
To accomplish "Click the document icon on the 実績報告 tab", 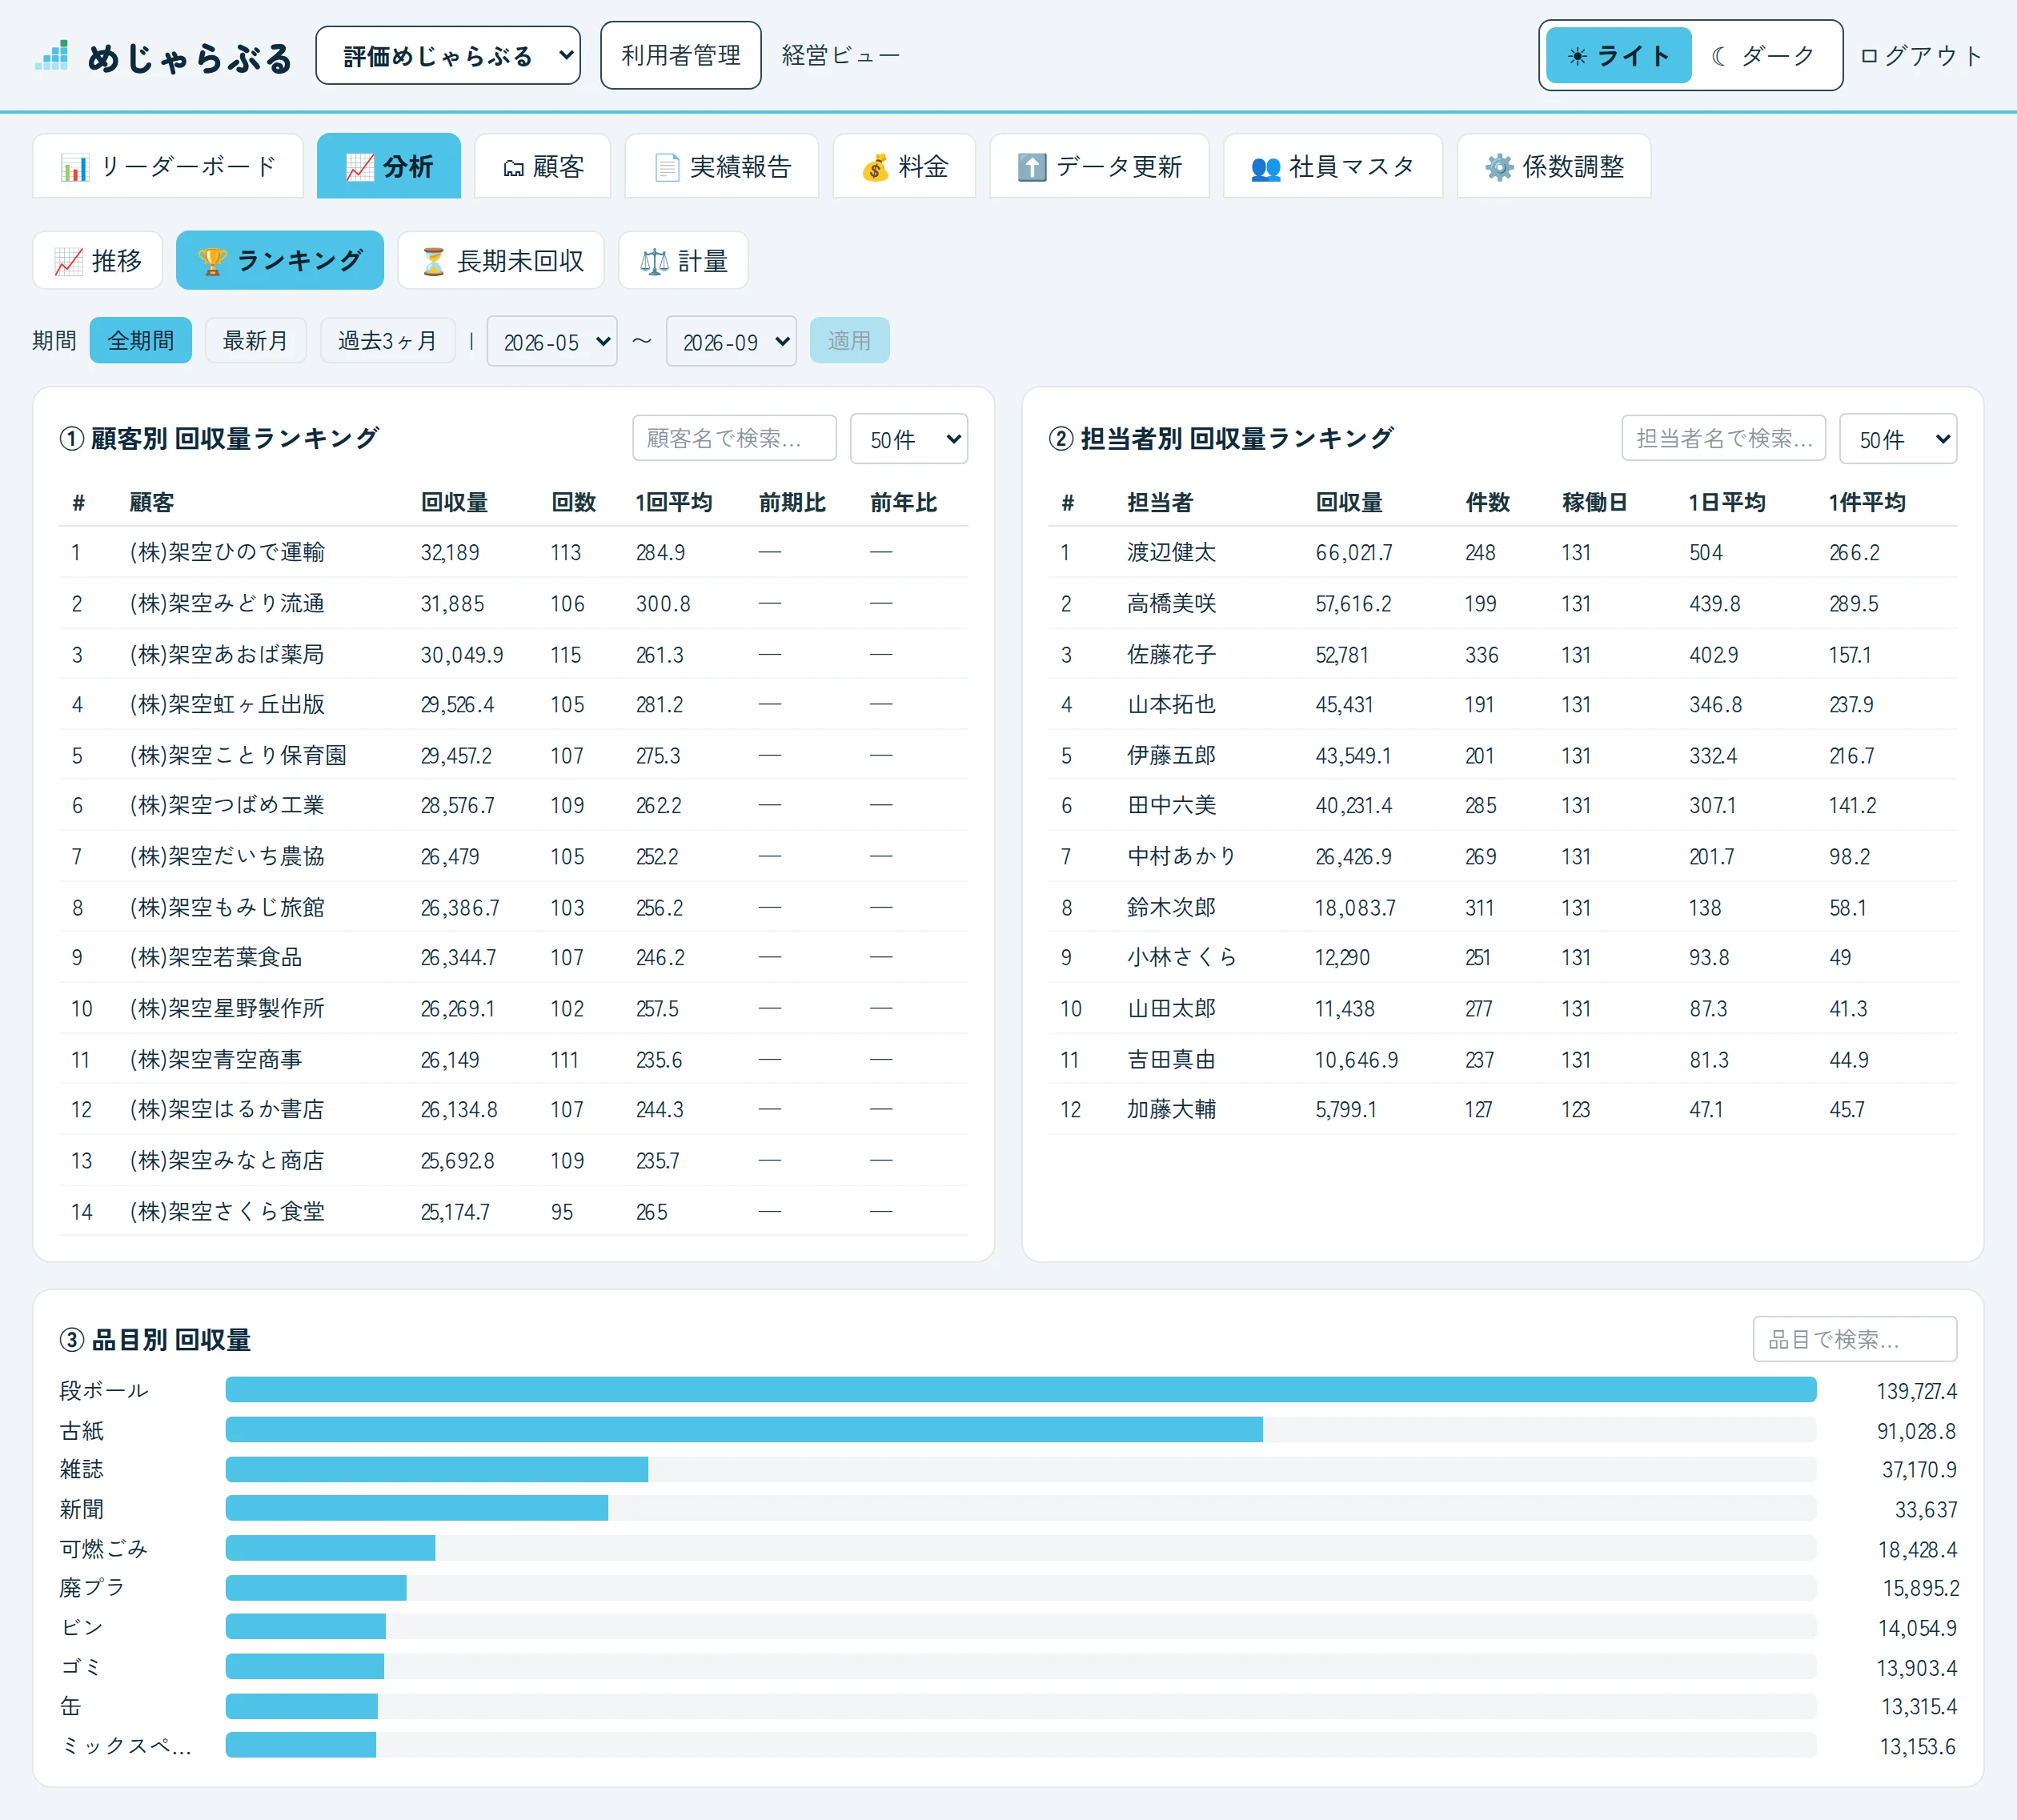I will pyautogui.click(x=667, y=167).
